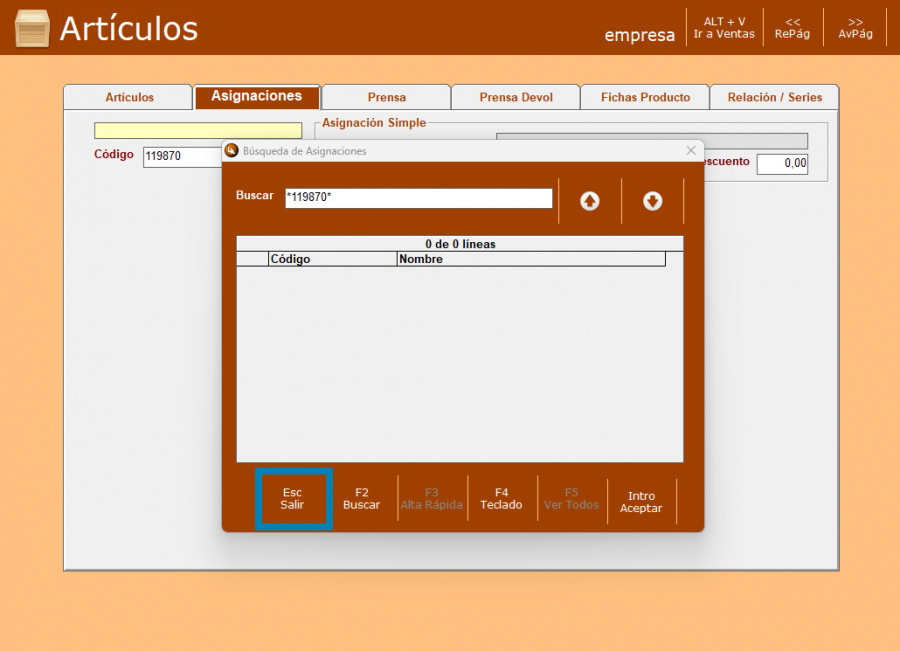900x651 pixels.
Task: Click the Artículos box icon in header
Action: click(32, 28)
